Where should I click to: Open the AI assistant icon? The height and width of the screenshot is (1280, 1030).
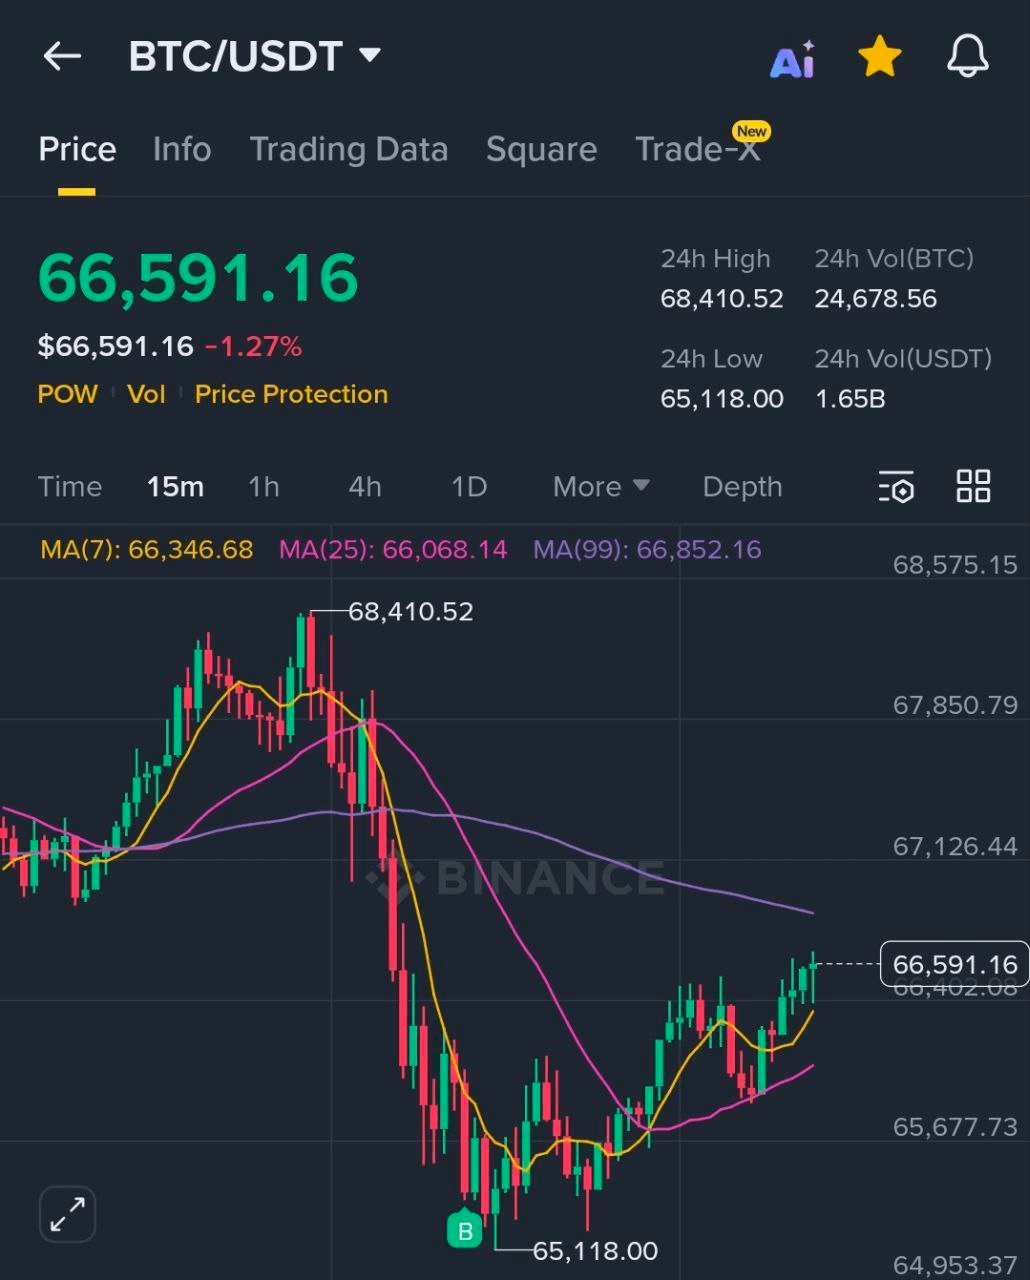792,60
